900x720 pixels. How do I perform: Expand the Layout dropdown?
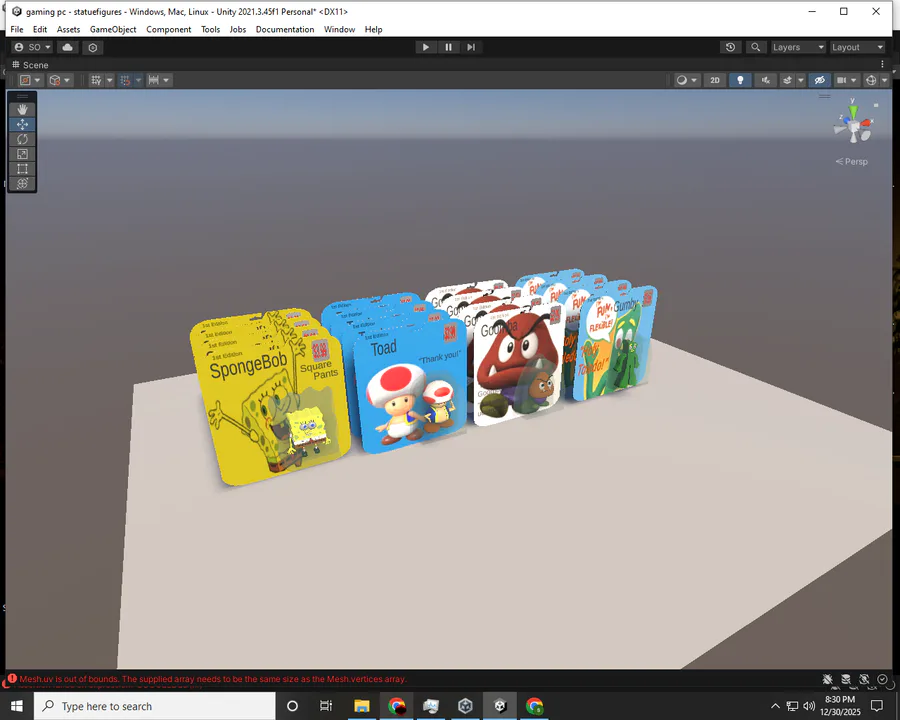(x=858, y=47)
